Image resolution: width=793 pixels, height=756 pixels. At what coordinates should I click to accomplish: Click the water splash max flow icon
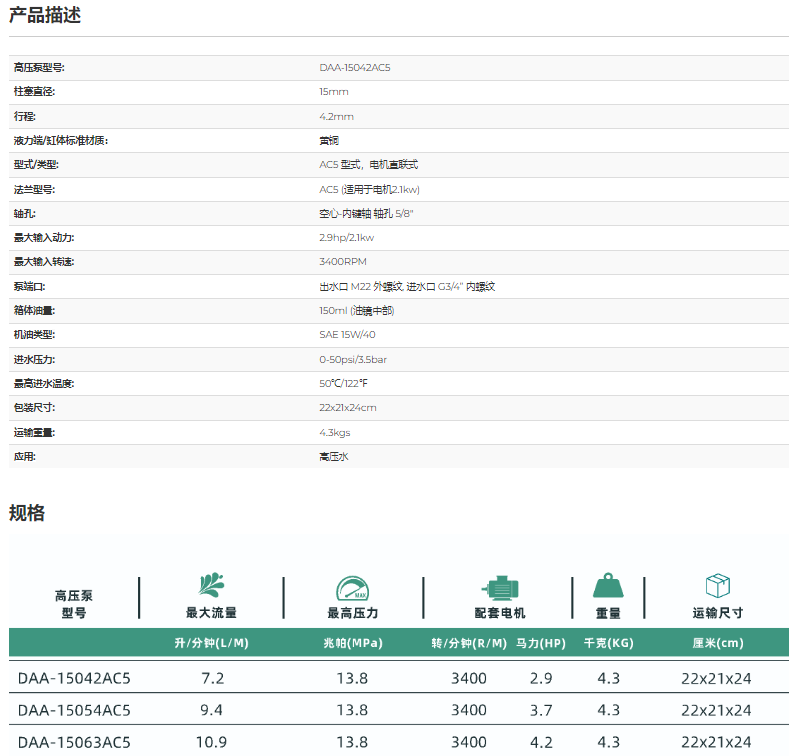tap(211, 587)
